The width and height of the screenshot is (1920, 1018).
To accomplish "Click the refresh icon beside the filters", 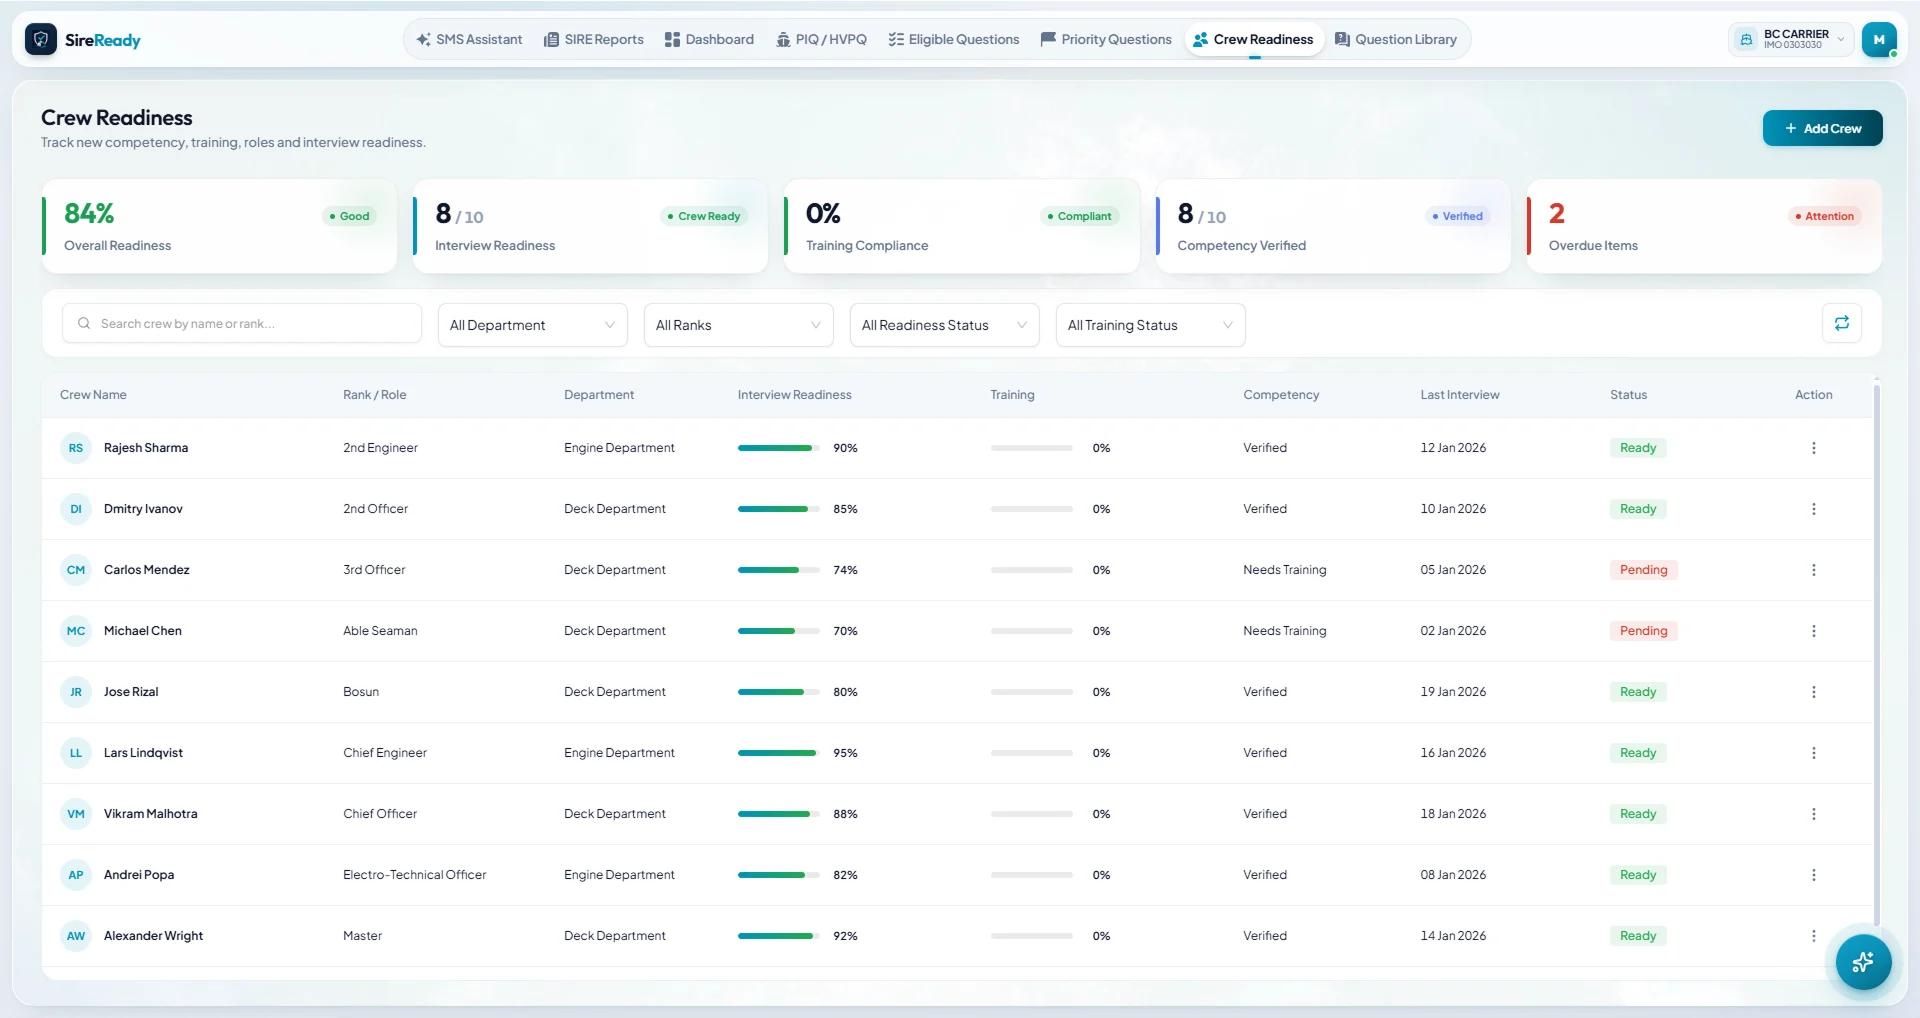I will (1841, 323).
